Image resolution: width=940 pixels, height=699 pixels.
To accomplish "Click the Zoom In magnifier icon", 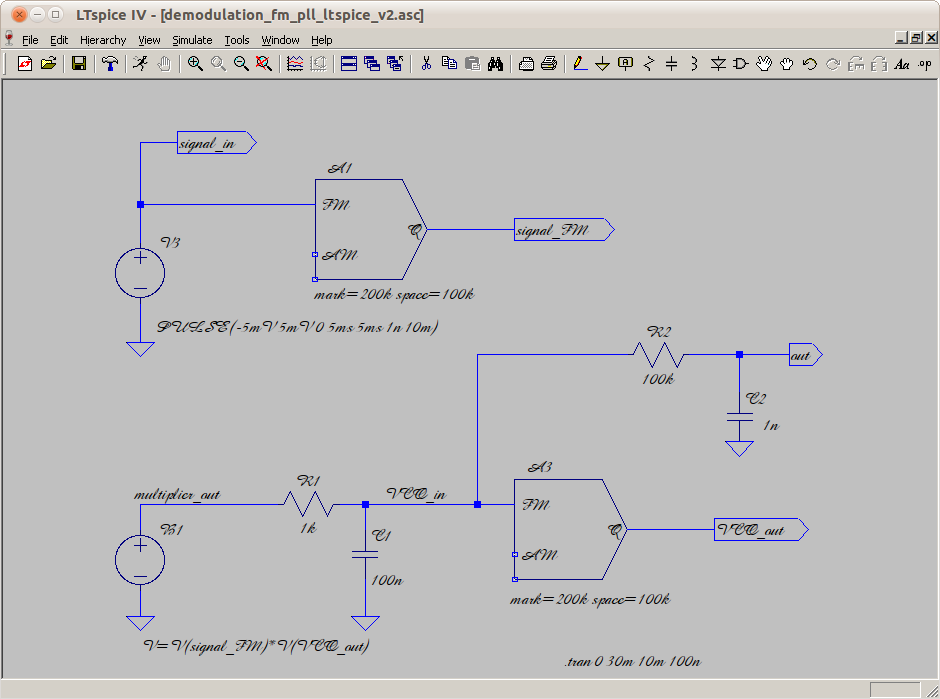I will click(195, 64).
